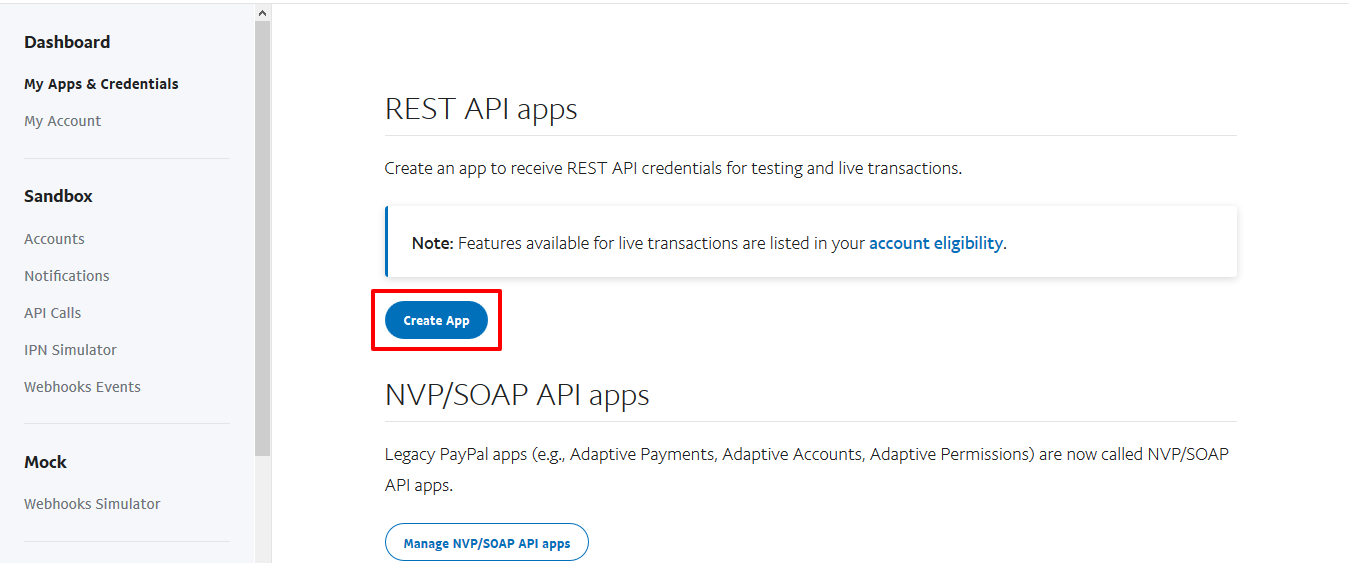The image size is (1349, 563).
Task: Go to My Account in sidebar
Action: pos(62,121)
